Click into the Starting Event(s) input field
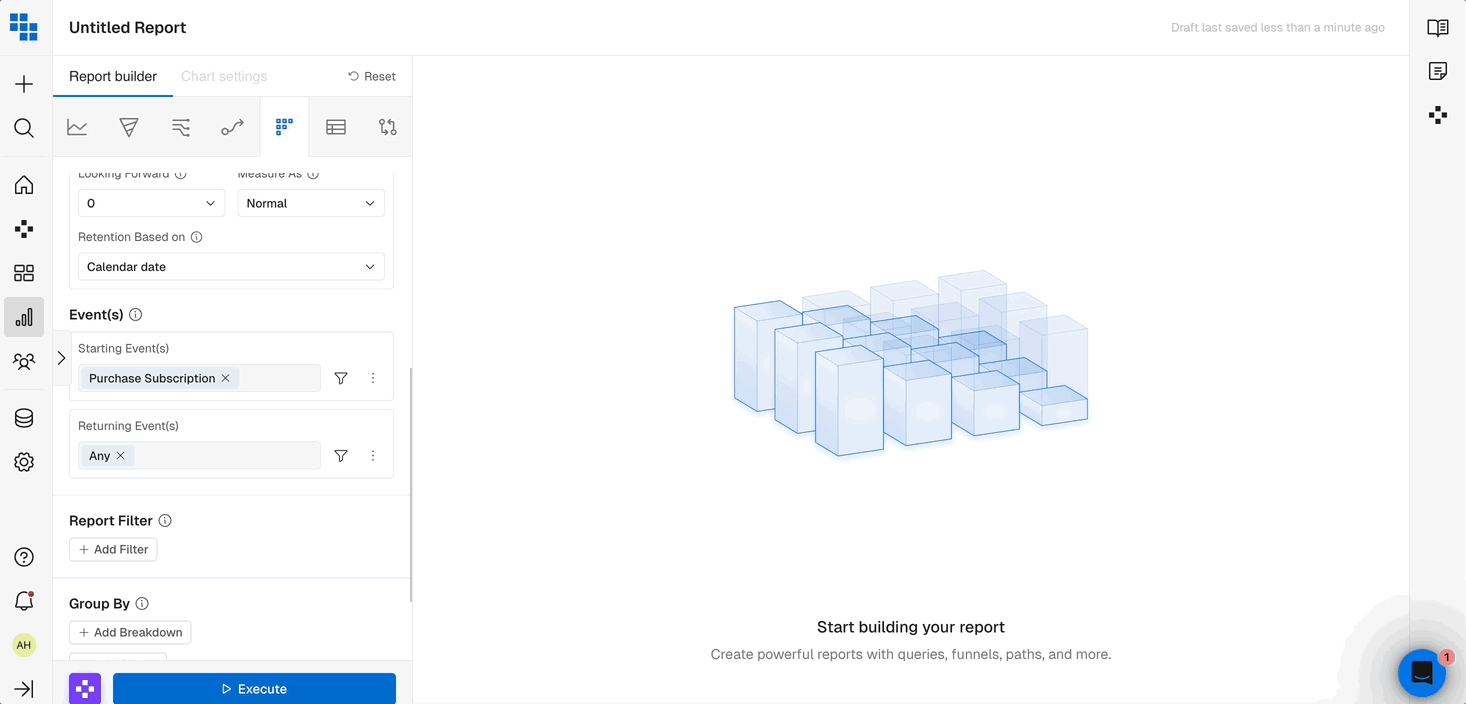 click(x=199, y=378)
